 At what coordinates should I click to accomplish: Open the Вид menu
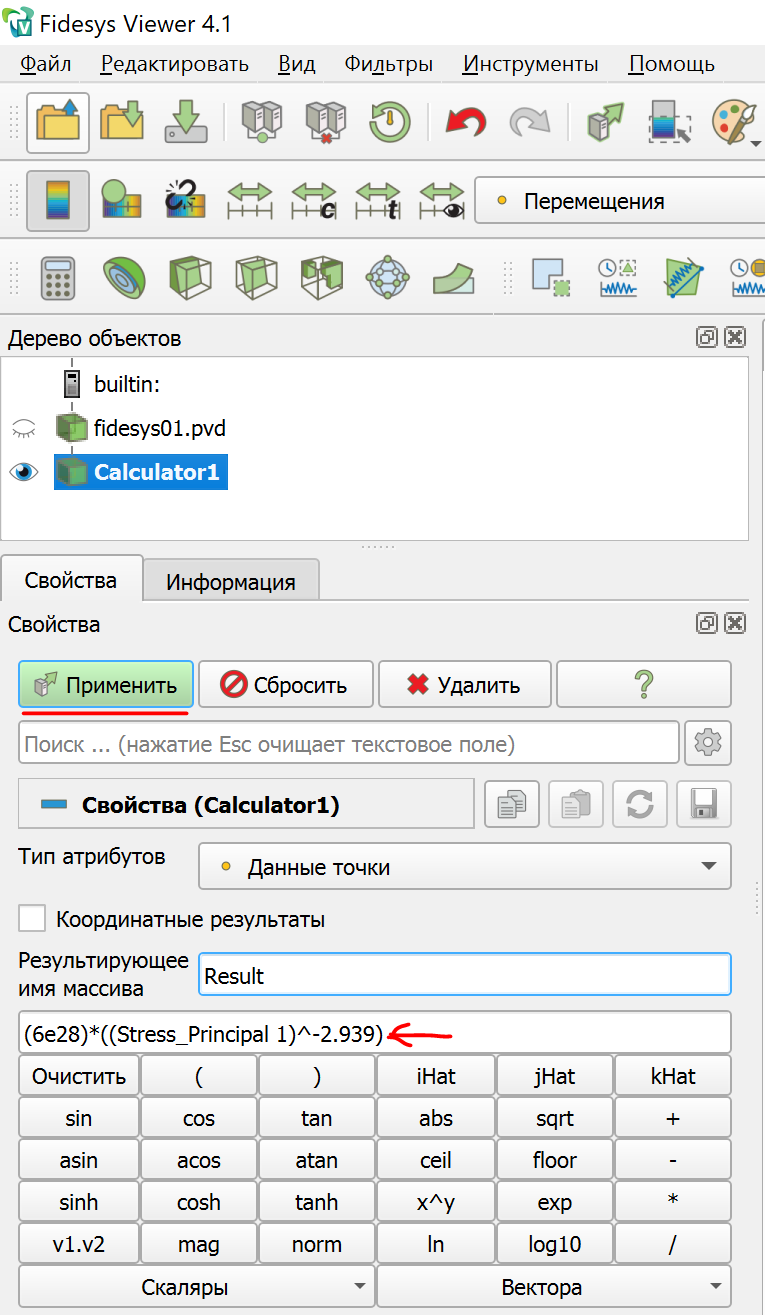click(x=297, y=64)
